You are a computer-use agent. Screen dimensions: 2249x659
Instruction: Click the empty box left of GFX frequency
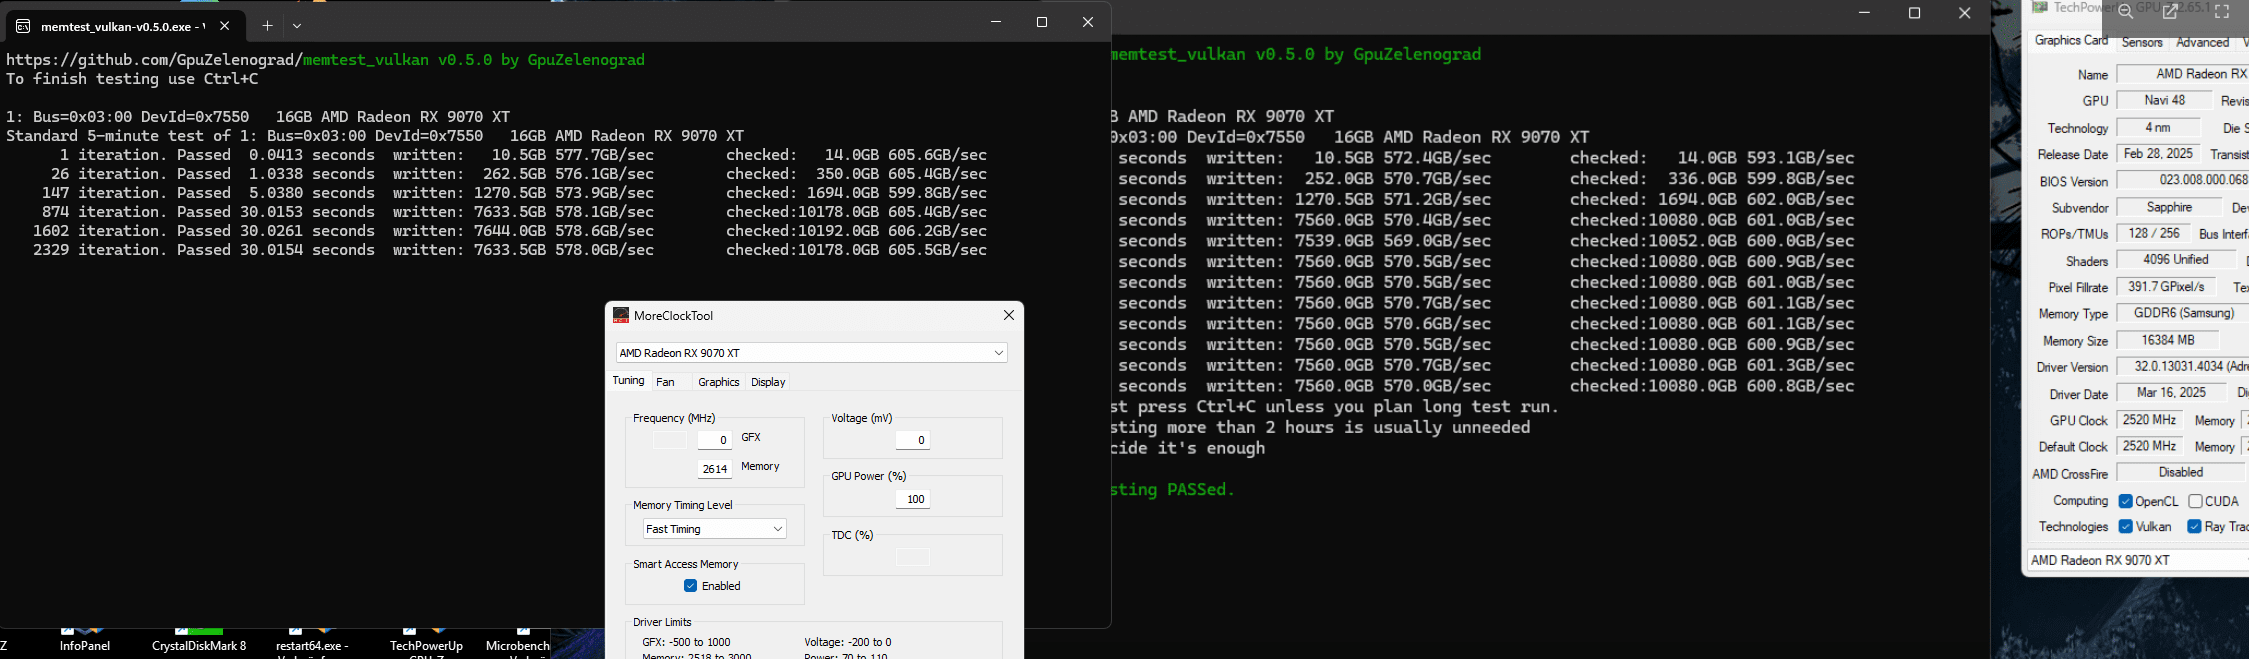669,440
